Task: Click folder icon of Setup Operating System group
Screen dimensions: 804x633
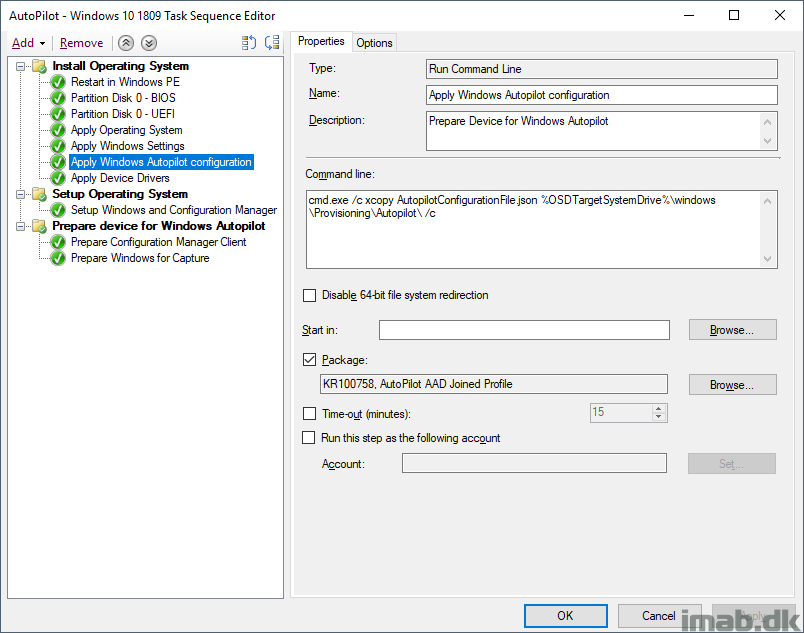Action: tap(39, 194)
